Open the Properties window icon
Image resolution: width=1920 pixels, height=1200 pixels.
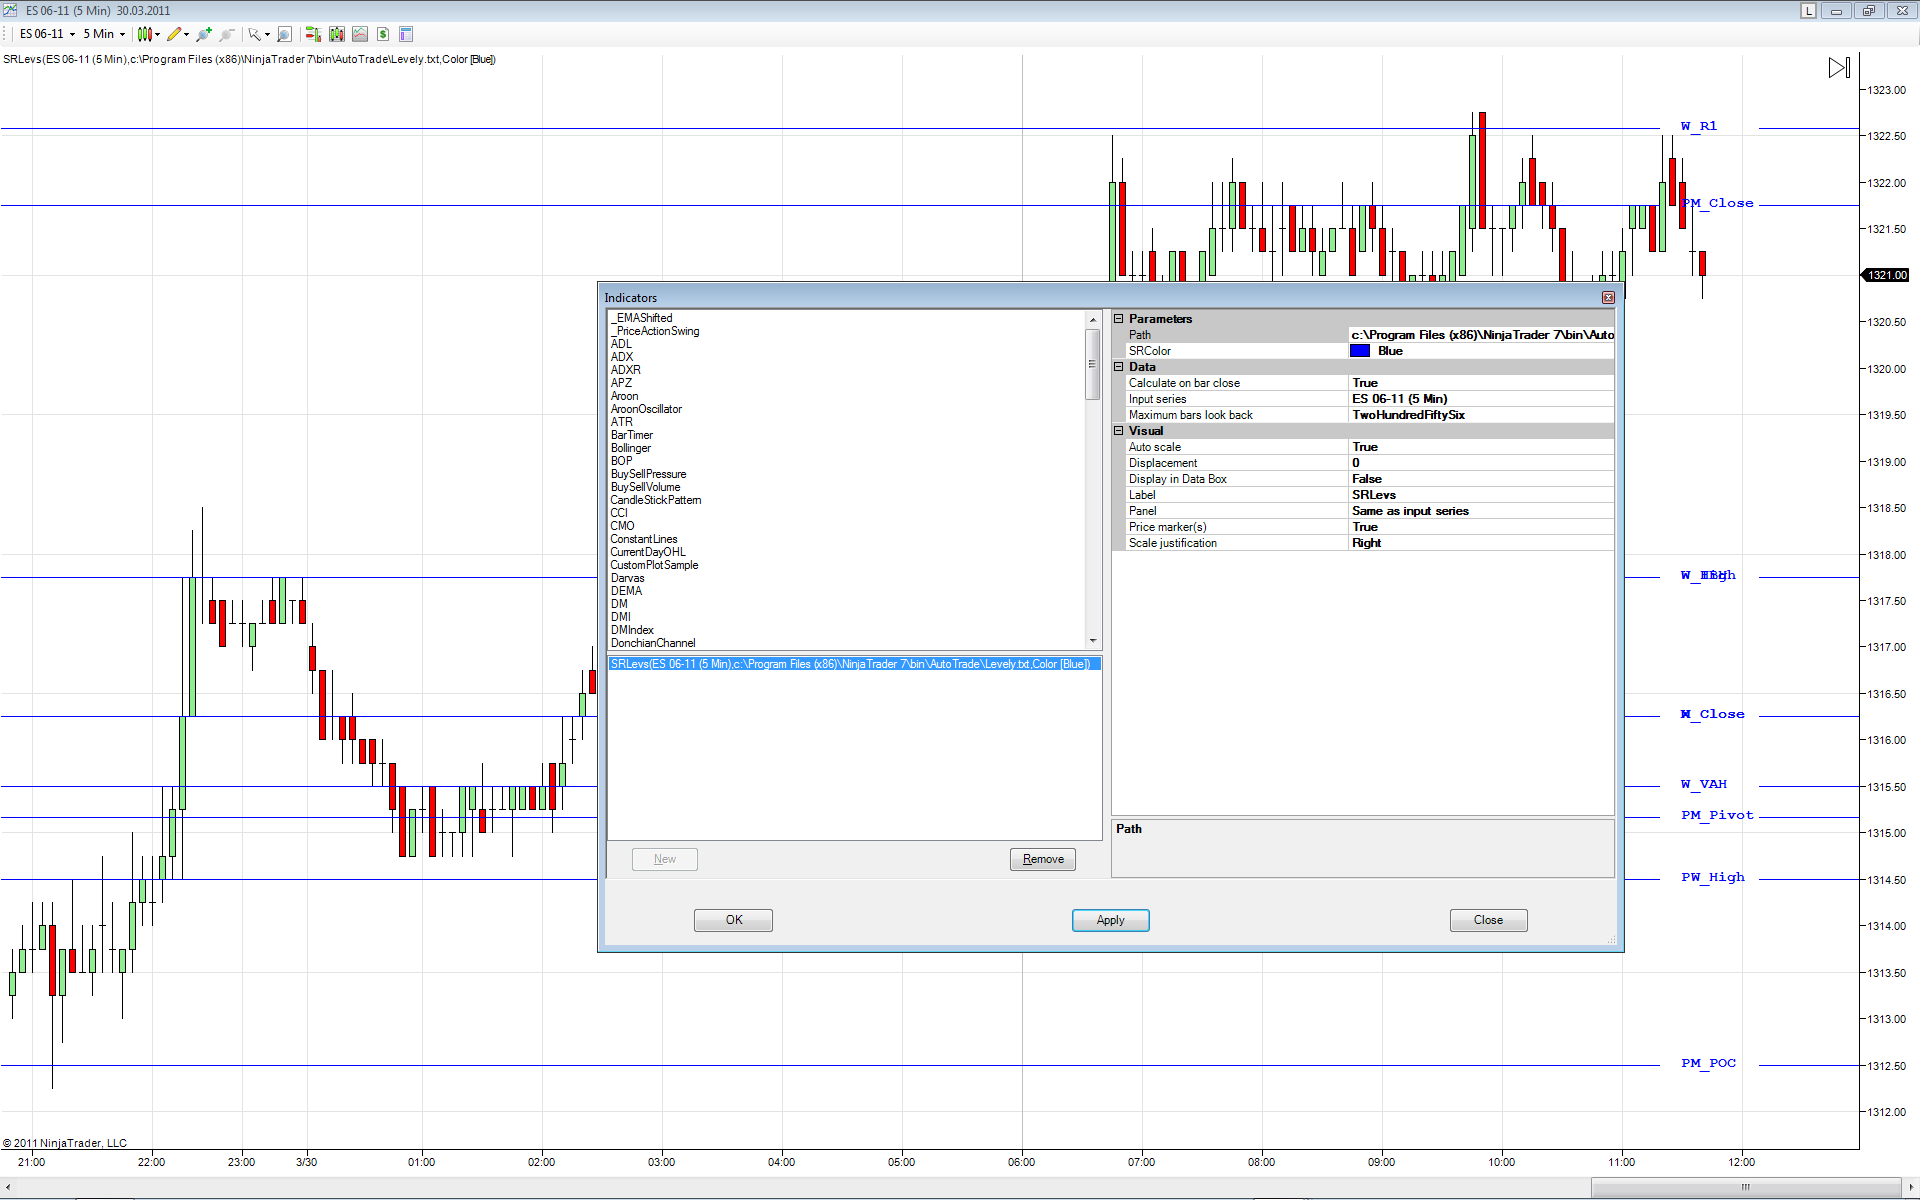(x=406, y=34)
